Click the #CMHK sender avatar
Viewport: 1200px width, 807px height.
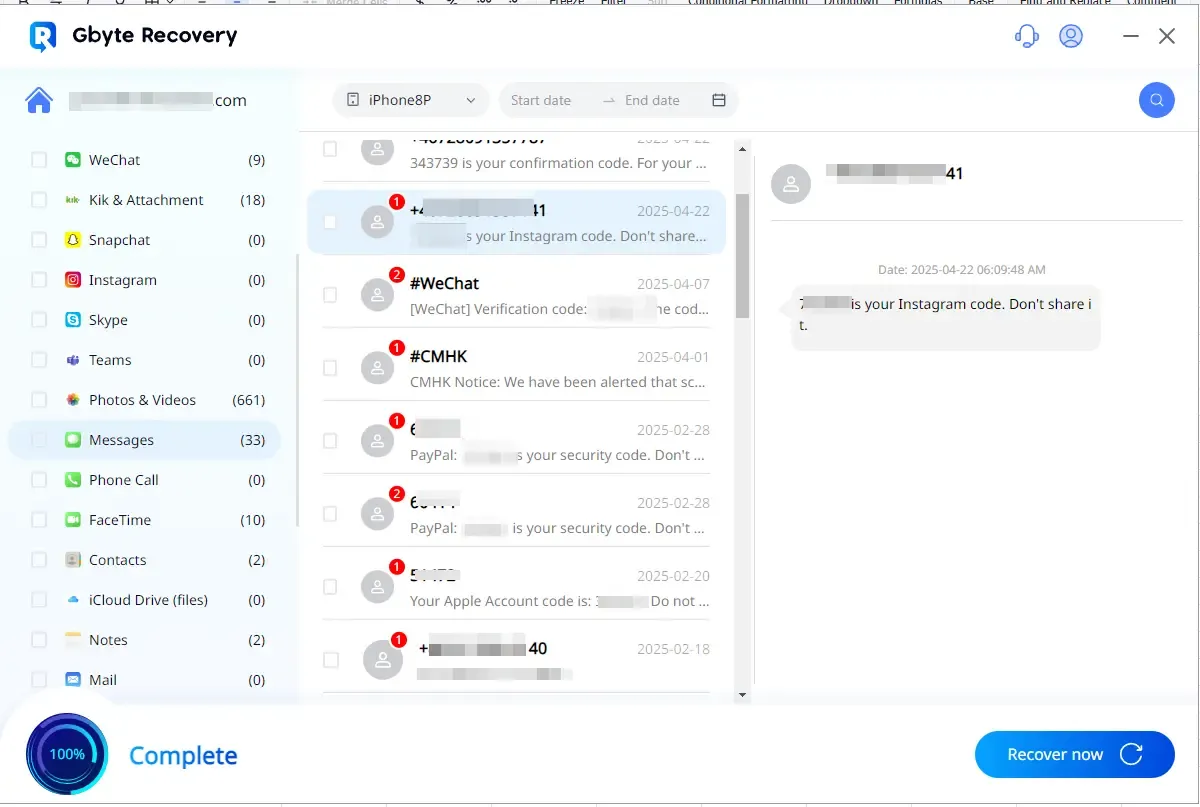pyautogui.click(x=377, y=368)
